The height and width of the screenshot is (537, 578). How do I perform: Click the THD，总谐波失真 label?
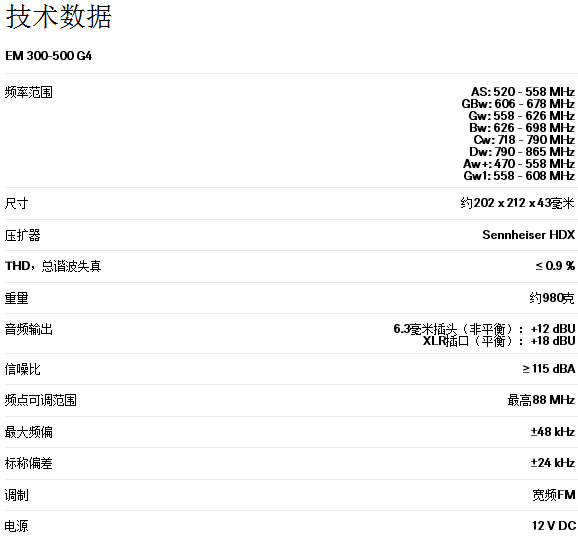[53, 266]
